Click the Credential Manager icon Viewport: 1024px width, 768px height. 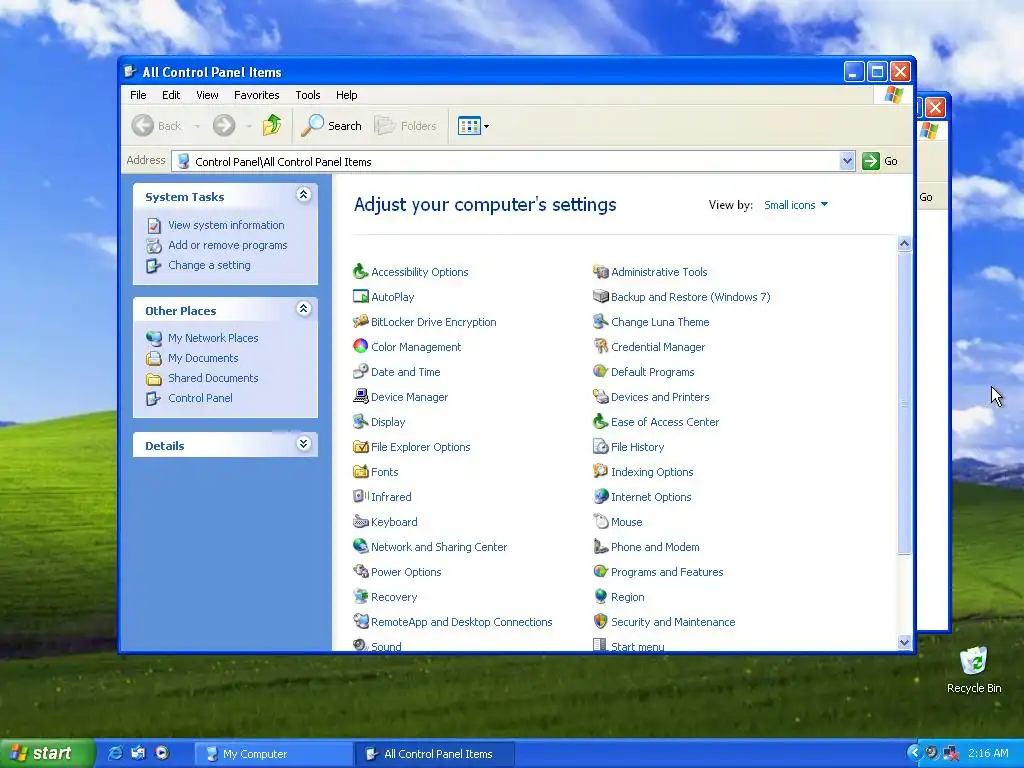(x=600, y=346)
